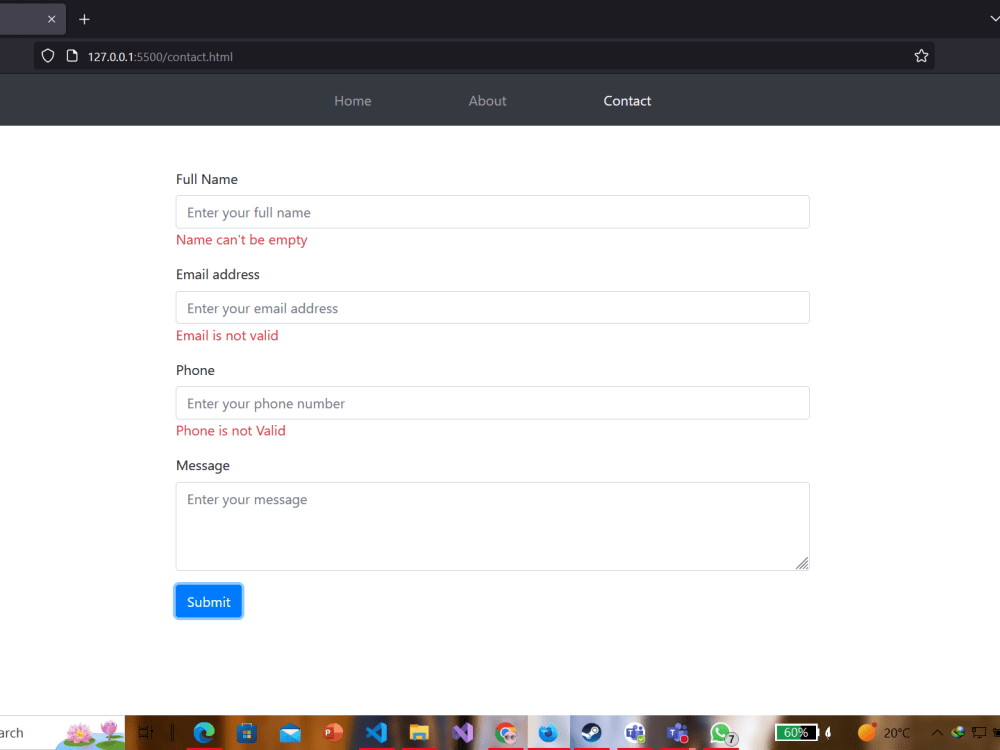Show hidden system tray icons
Image resolution: width=1000 pixels, height=750 pixels.
(x=937, y=733)
